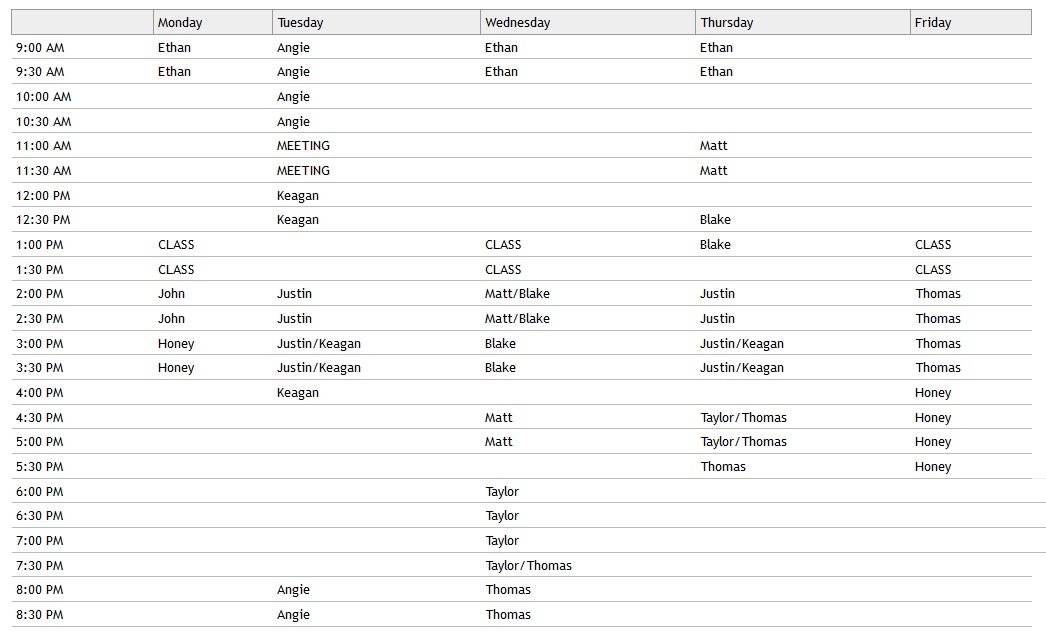
Task: Click Matt/Blake in Wednesday's 2:00 PM slot
Action: tap(517, 294)
